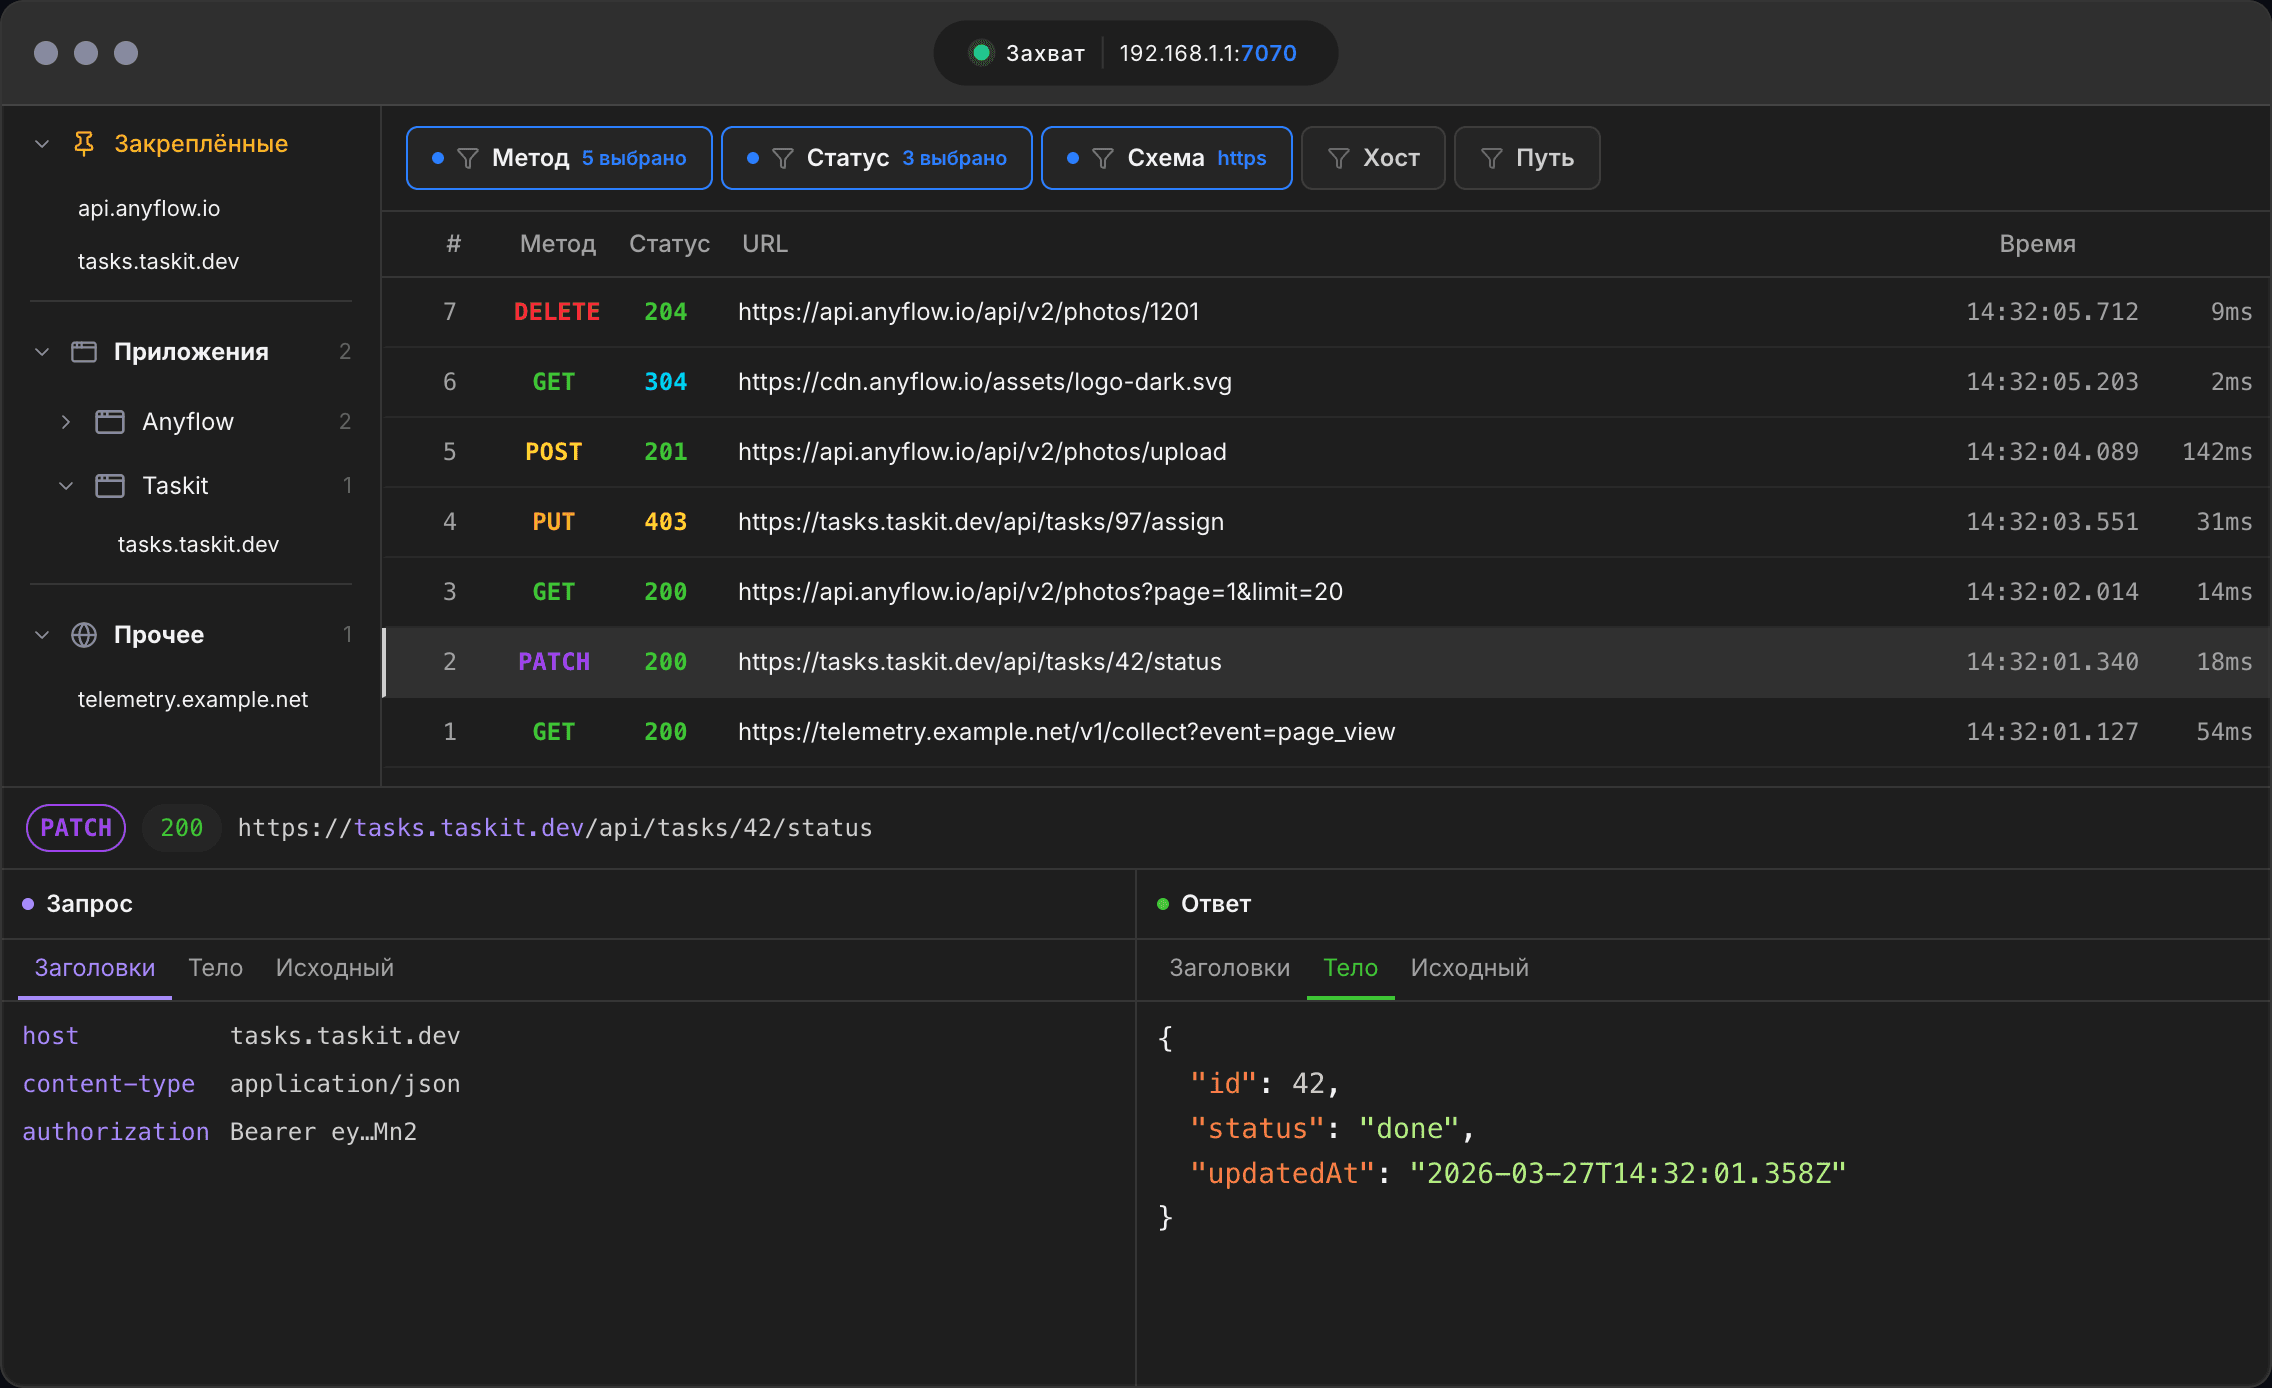Select the DELETE photos/1201 request row
2272x1388 pixels.
[x=1326, y=312]
